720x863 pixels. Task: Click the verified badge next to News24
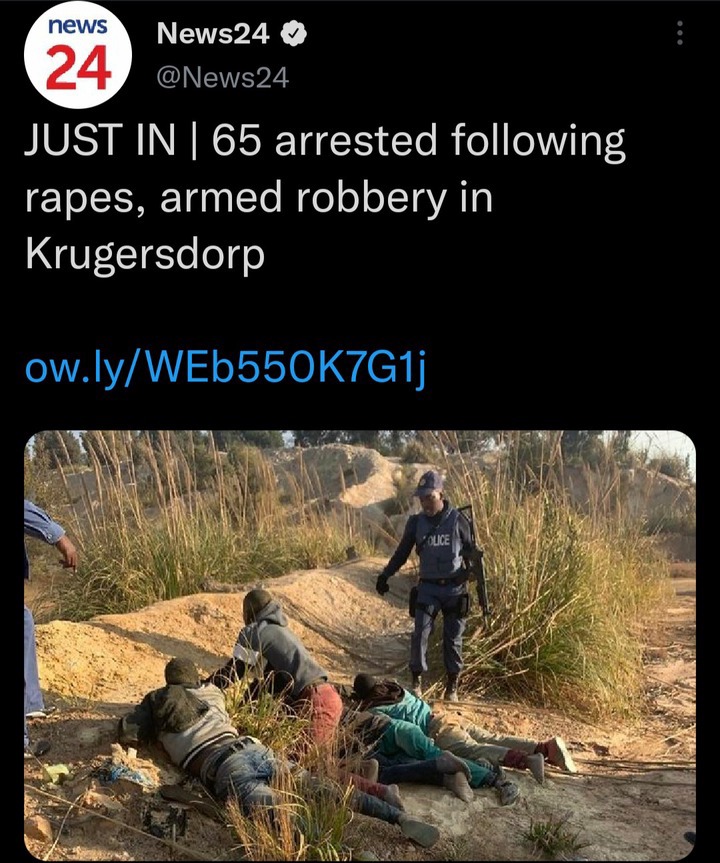(x=293, y=34)
